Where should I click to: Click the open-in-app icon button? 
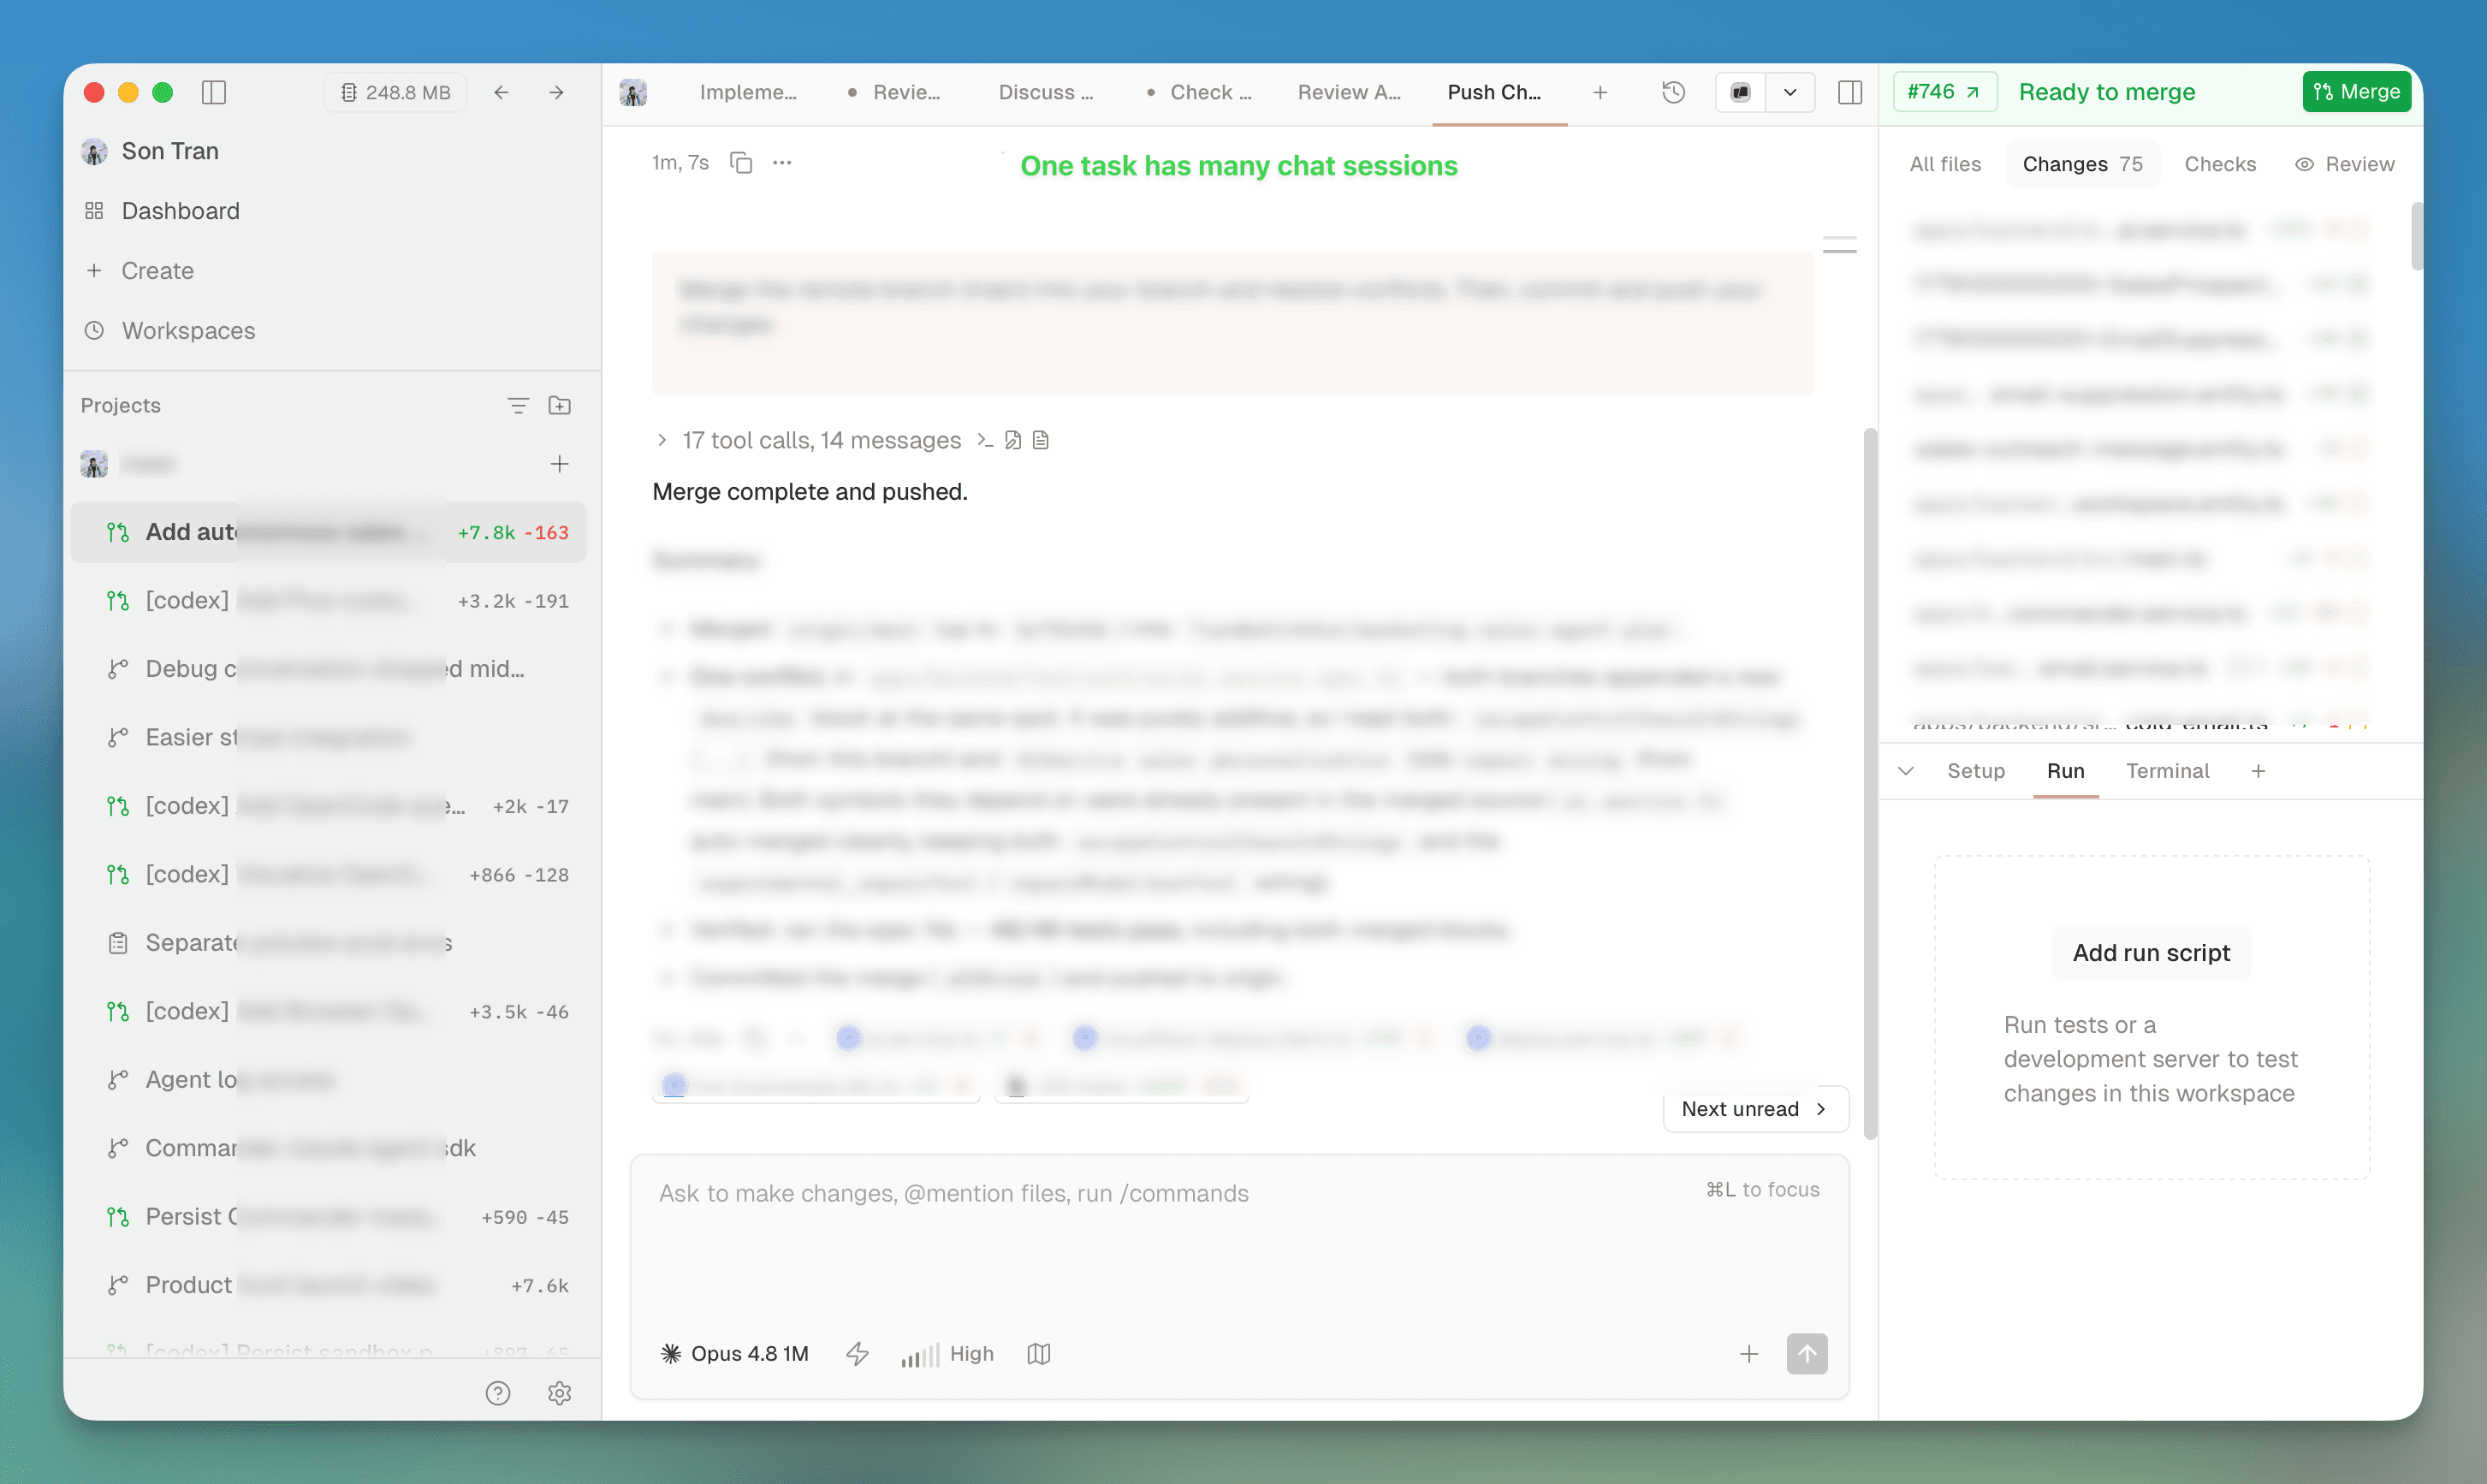[1741, 92]
